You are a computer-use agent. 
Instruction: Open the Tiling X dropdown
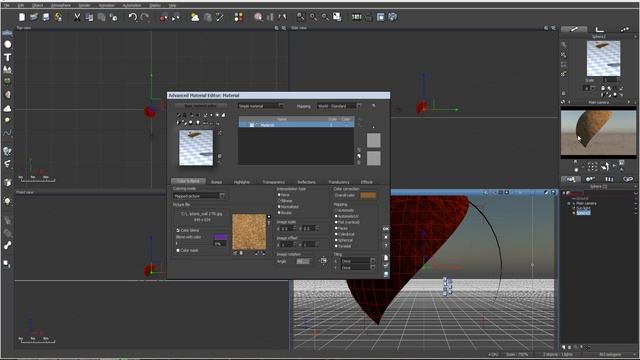tap(358, 260)
